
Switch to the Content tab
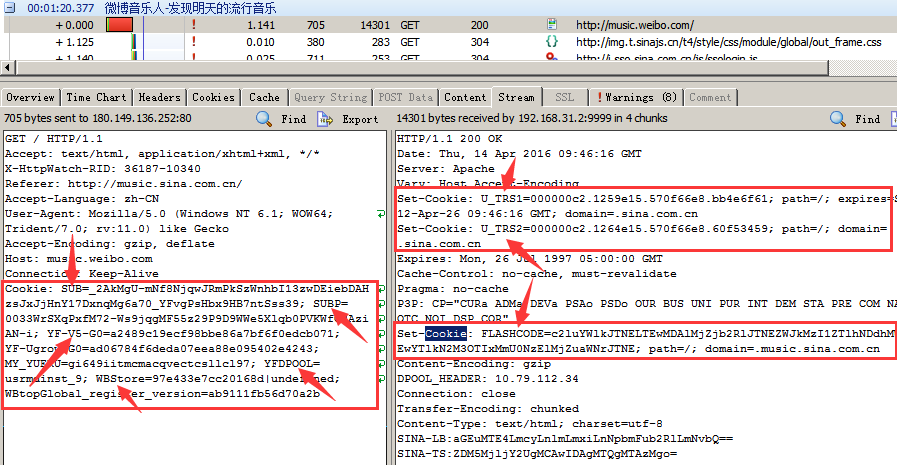click(x=465, y=97)
